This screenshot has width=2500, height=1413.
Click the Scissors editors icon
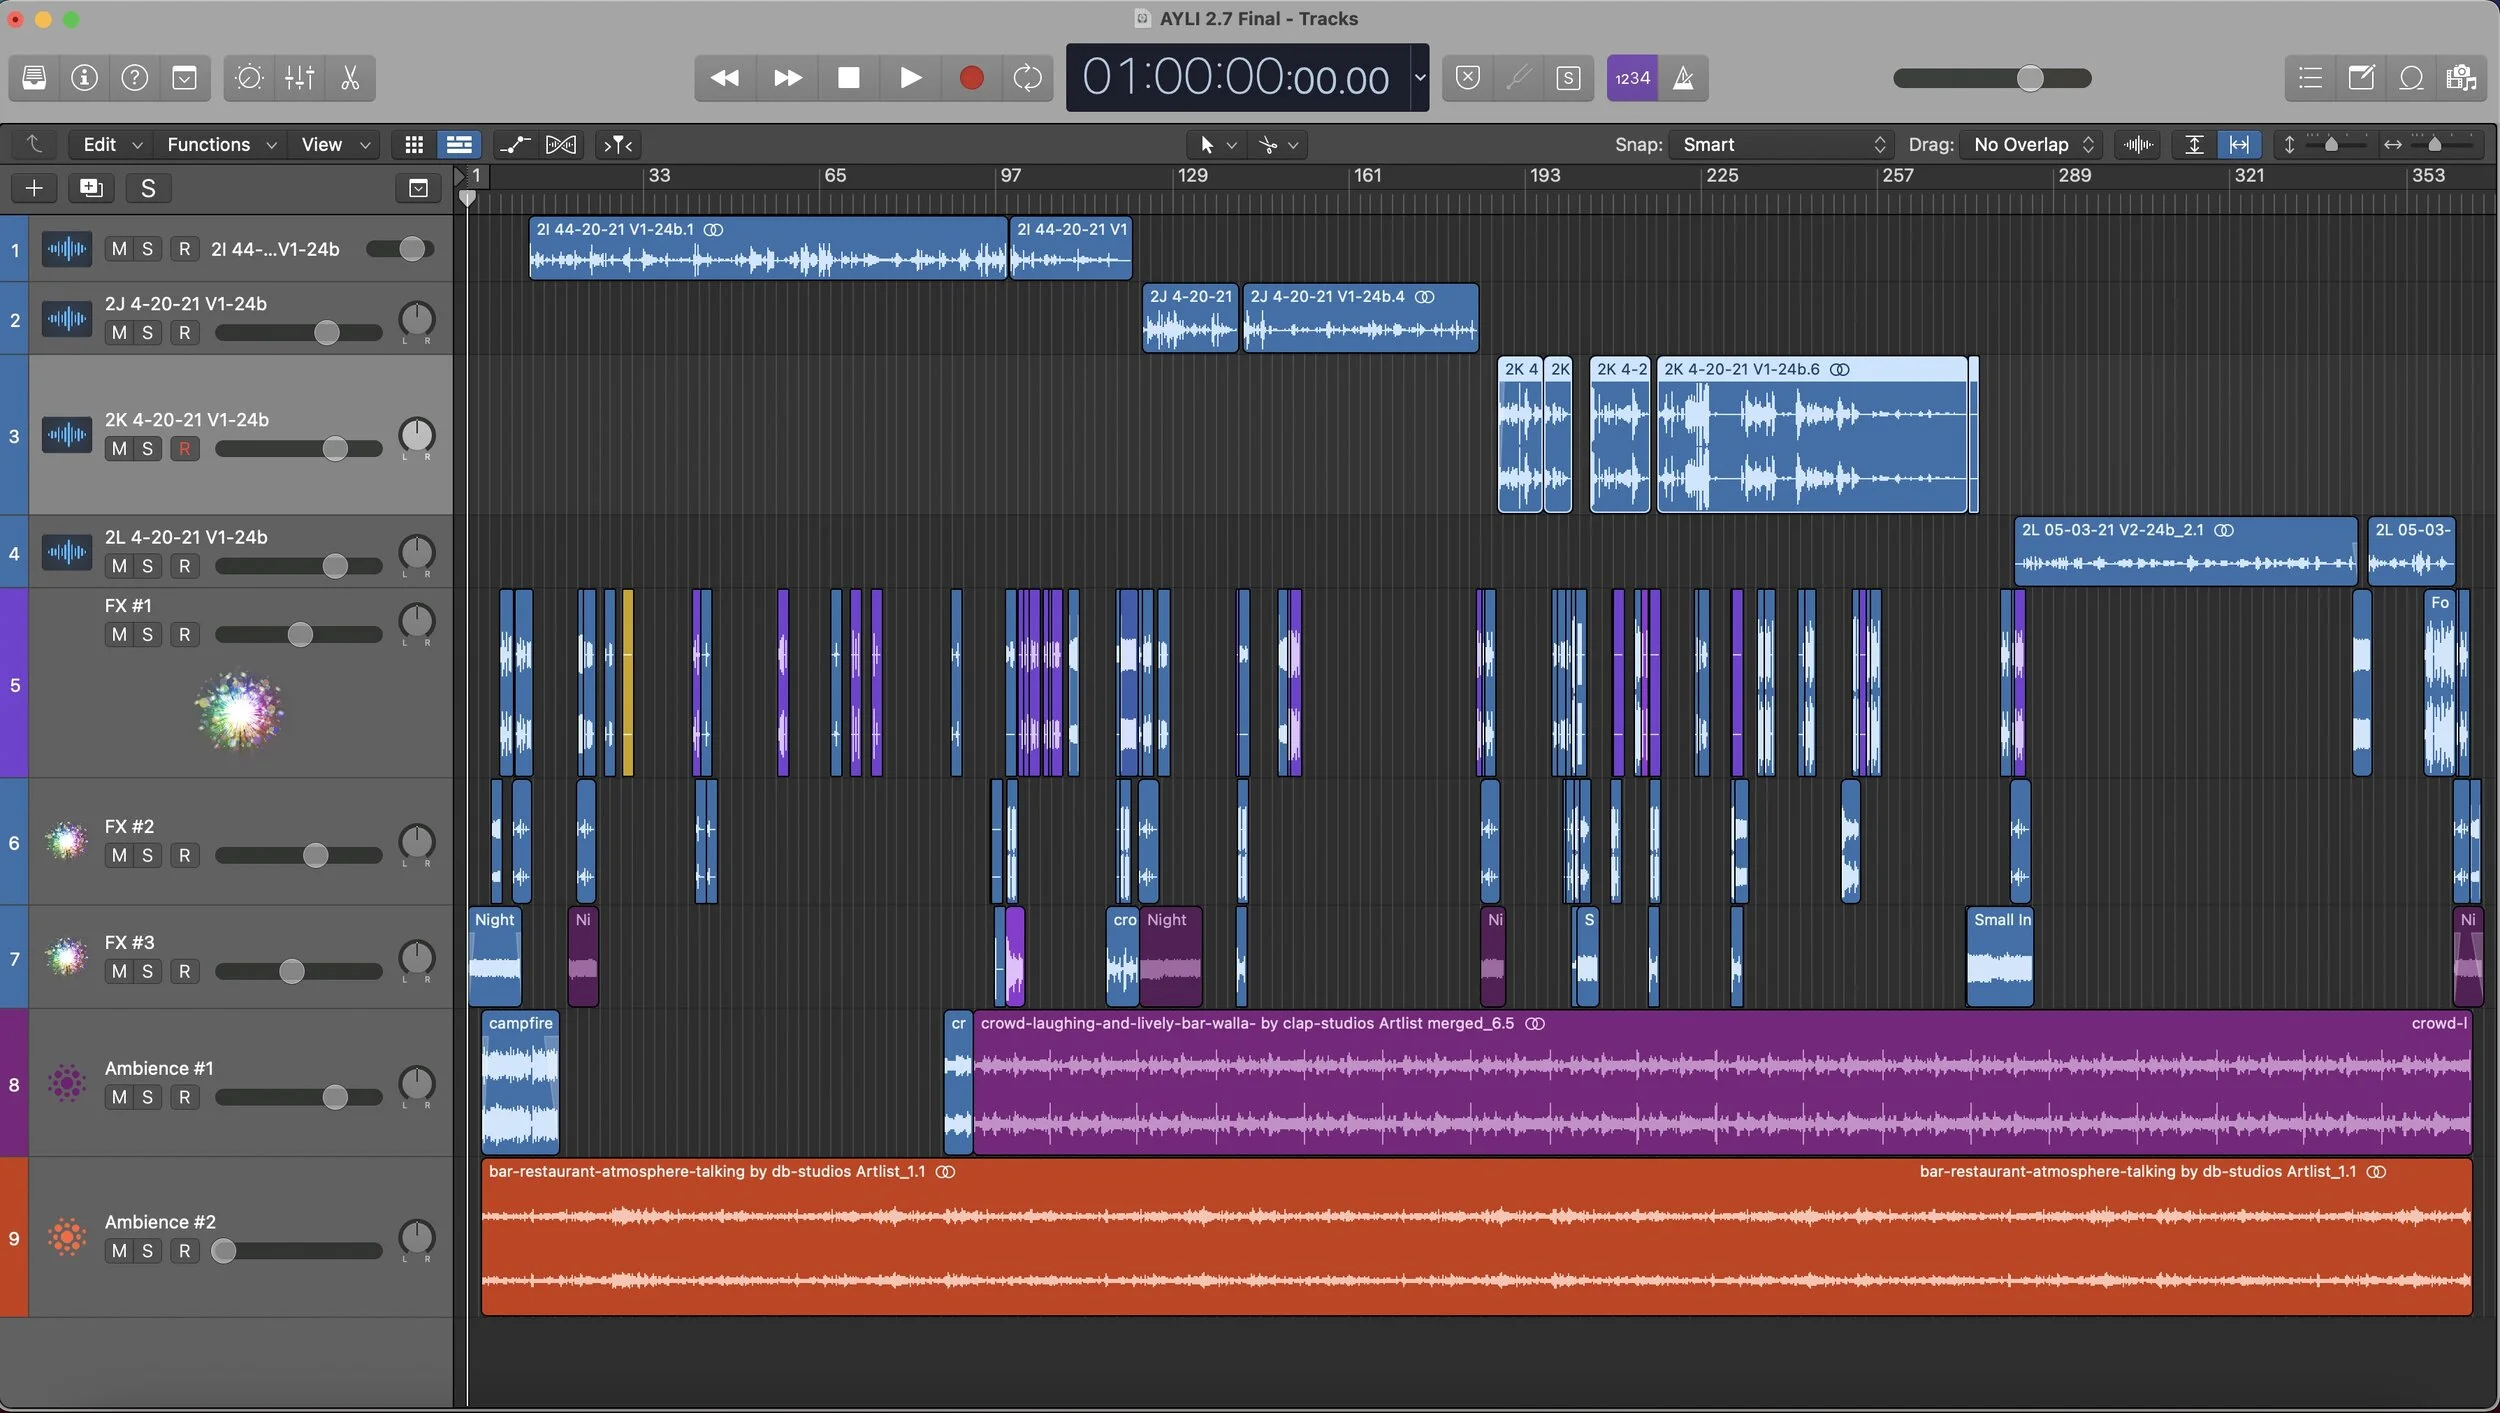350,78
